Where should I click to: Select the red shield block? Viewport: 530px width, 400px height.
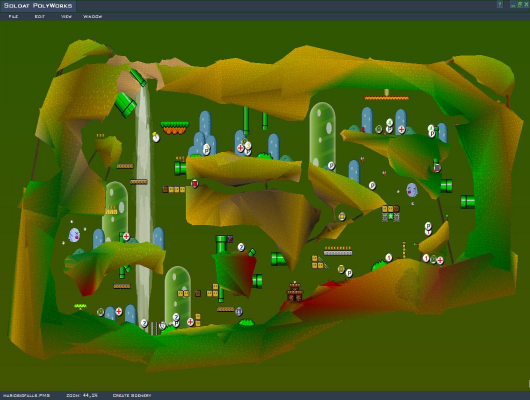195,184
